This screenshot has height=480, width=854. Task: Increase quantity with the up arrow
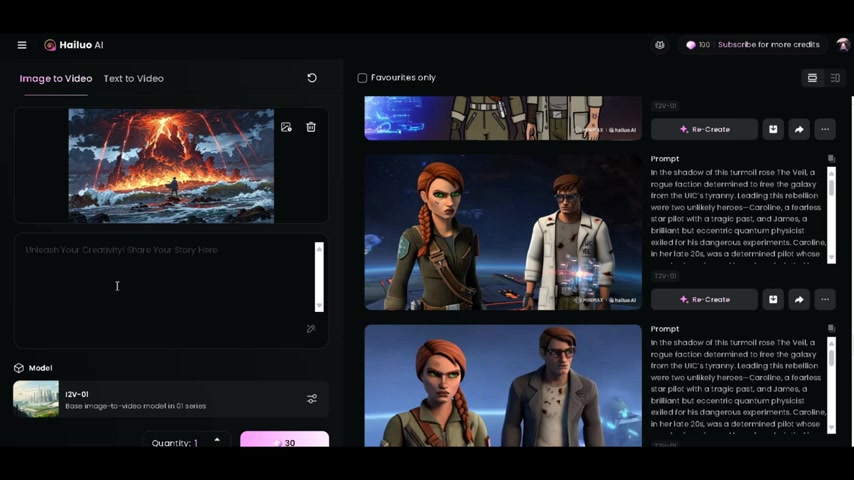tap(217, 439)
